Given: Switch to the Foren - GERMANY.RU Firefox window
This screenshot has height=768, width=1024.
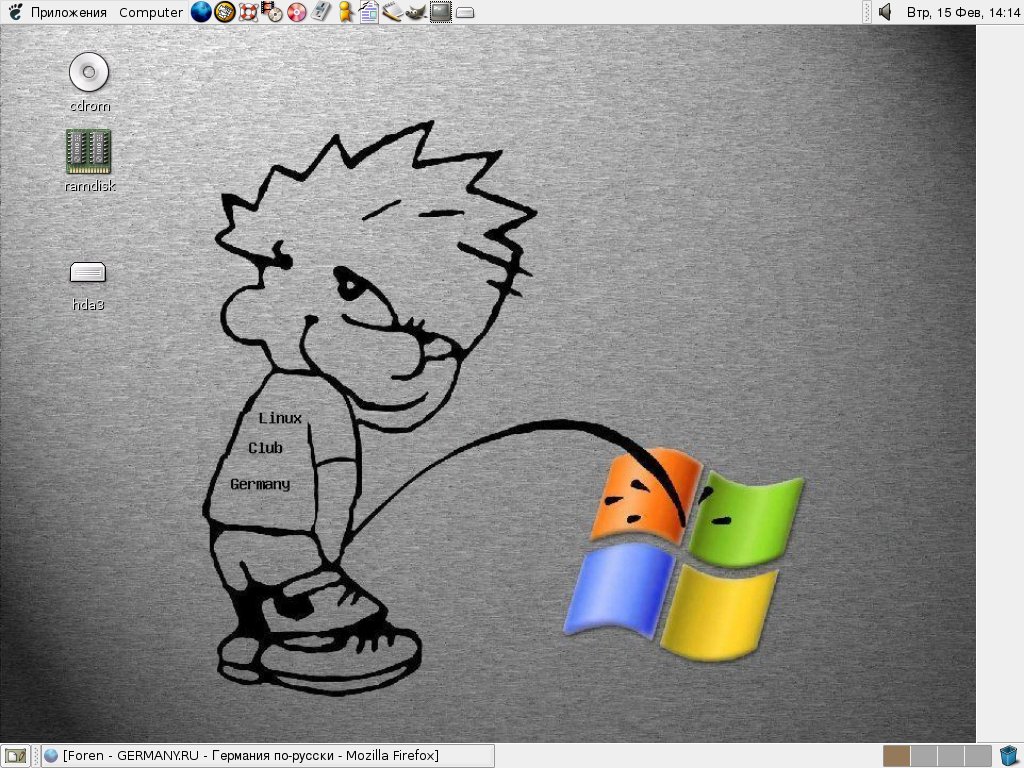Looking at the screenshot, I should click(x=267, y=756).
